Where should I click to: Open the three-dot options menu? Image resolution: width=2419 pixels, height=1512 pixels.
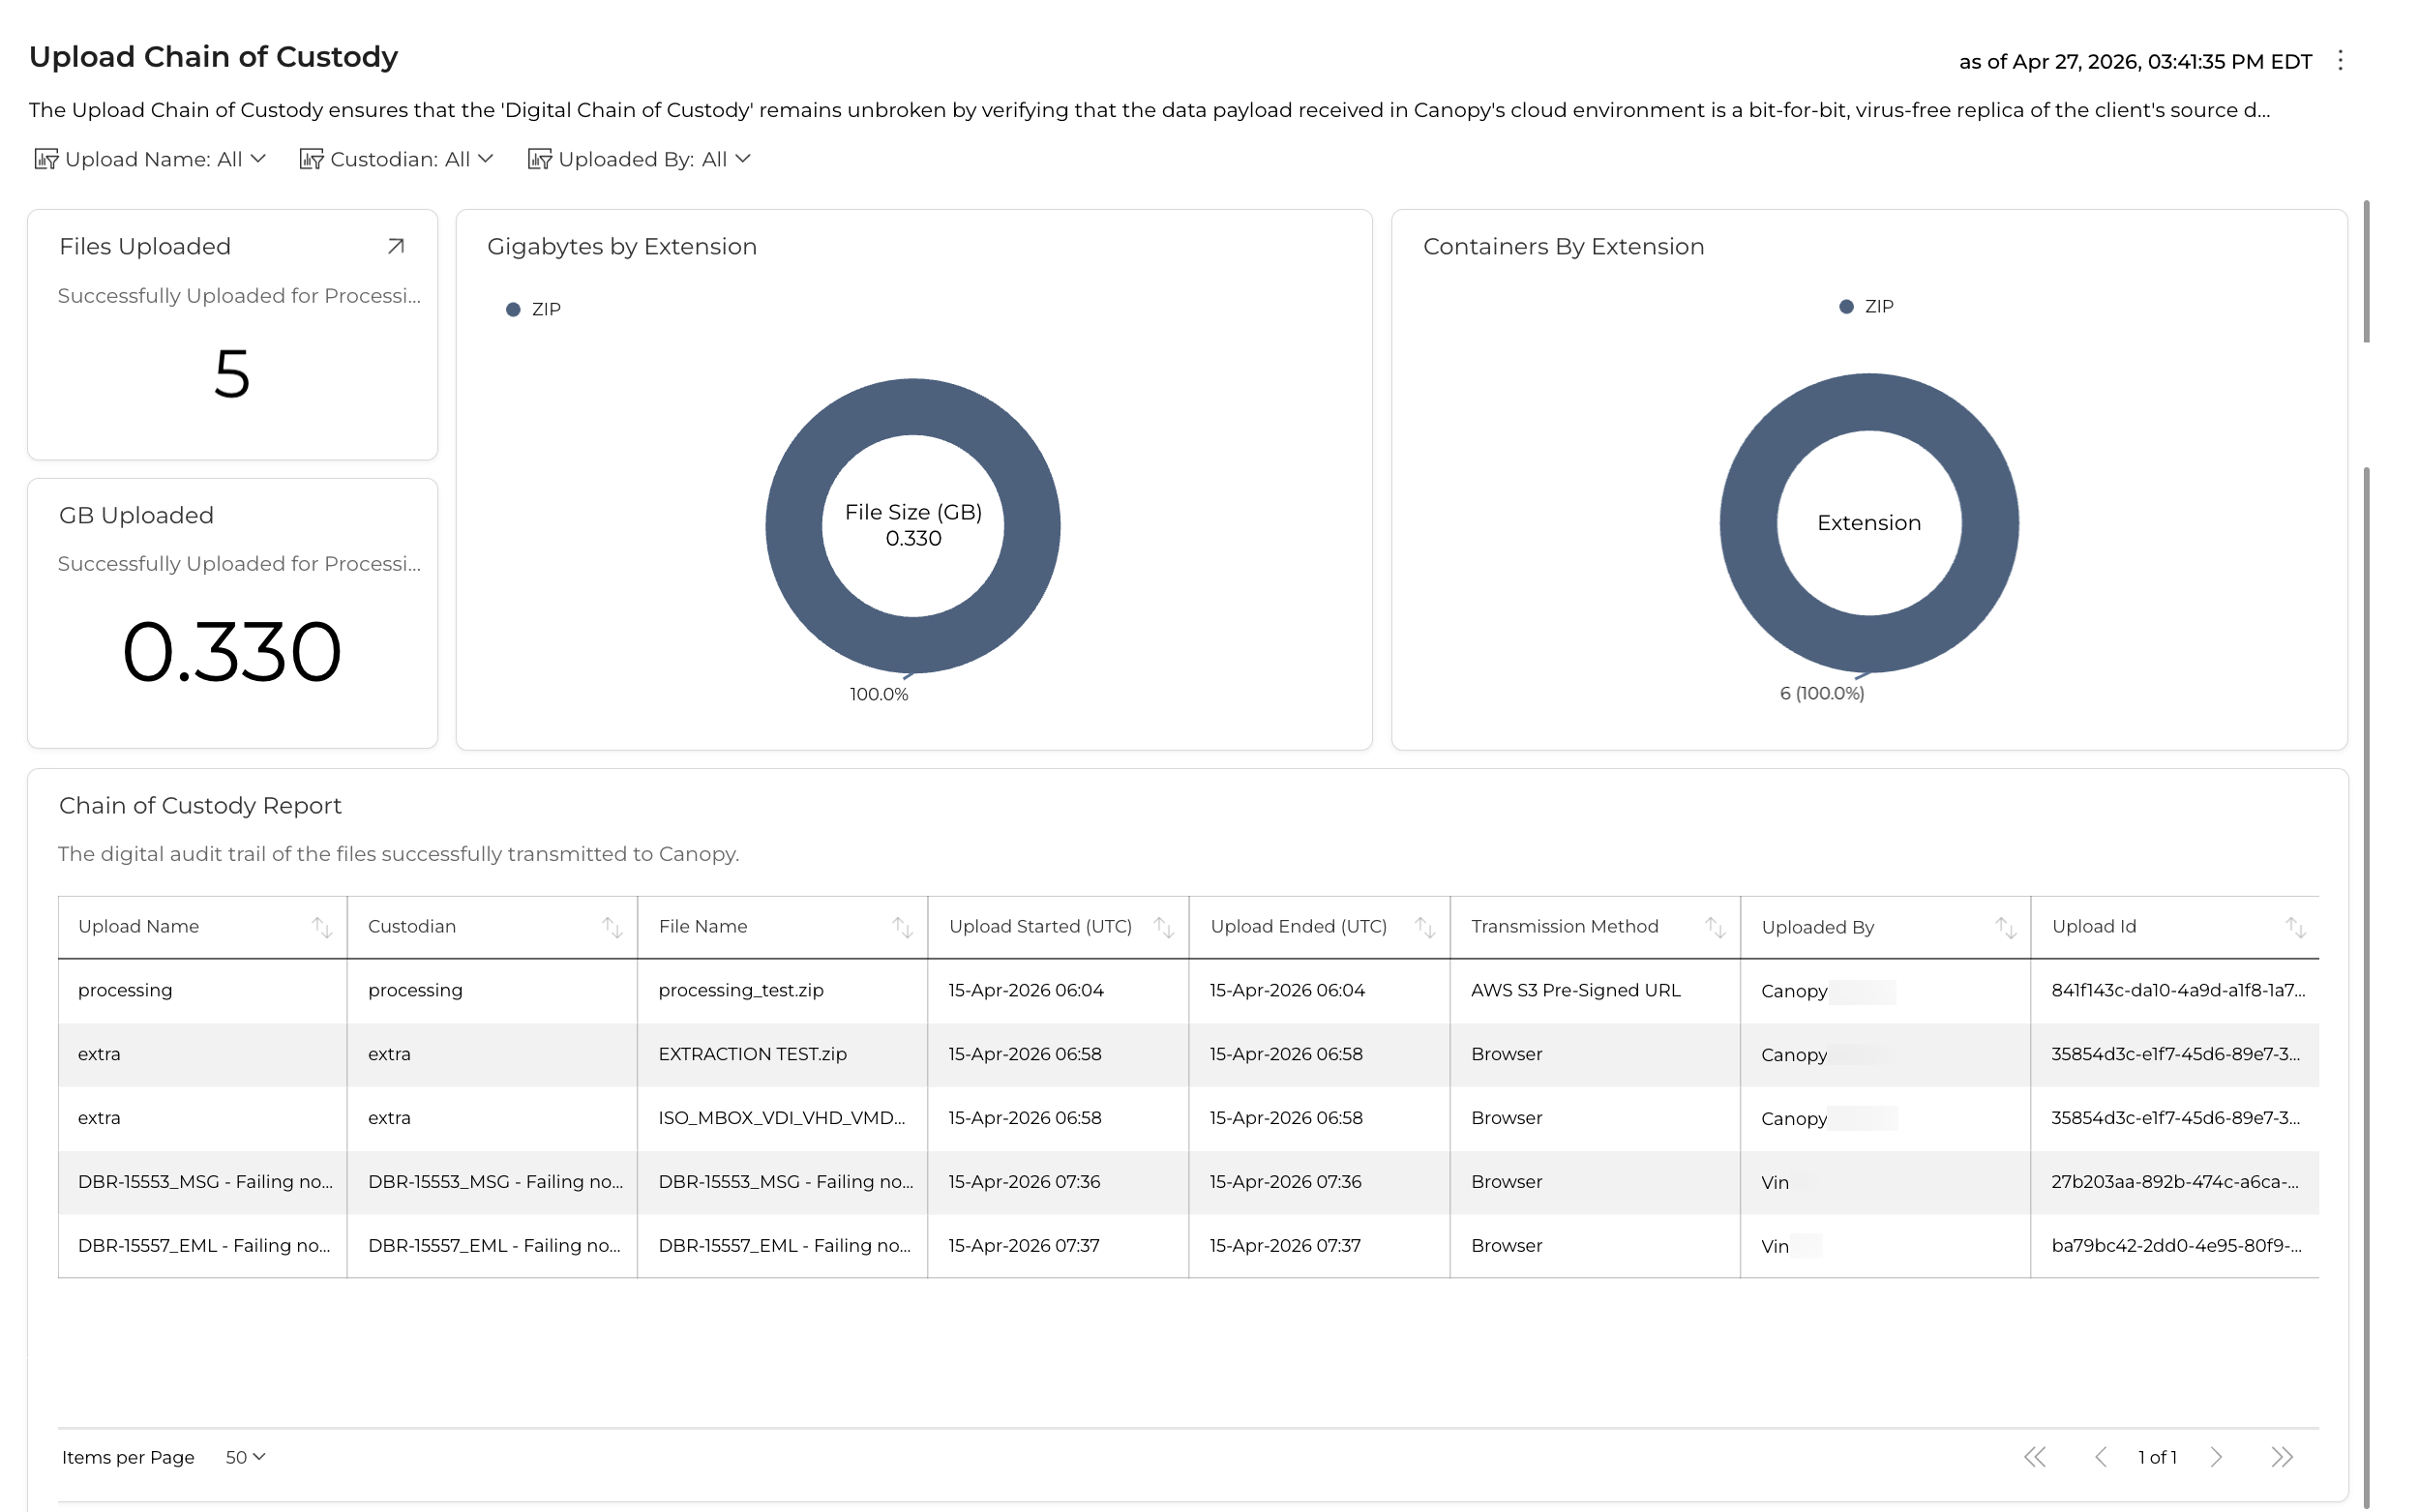click(x=2339, y=61)
